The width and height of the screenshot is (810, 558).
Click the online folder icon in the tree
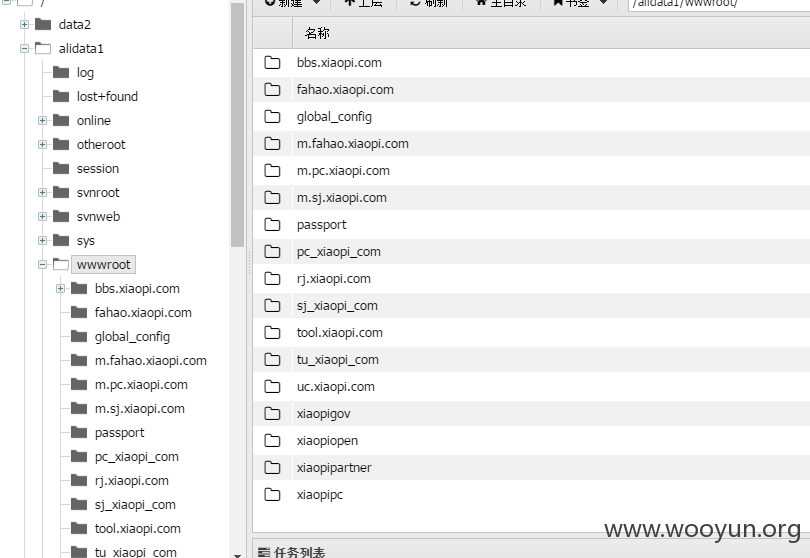[61, 120]
